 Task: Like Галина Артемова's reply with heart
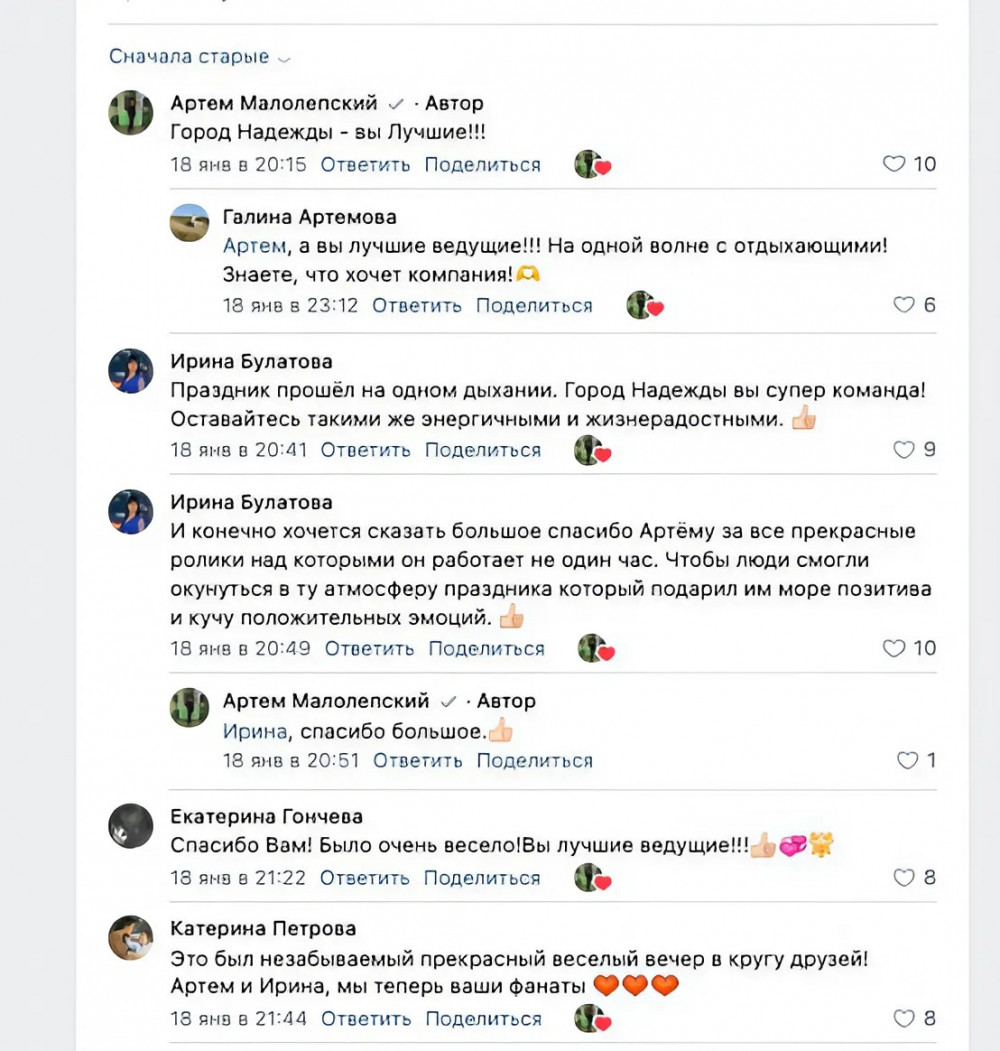pyautogui.click(x=904, y=305)
